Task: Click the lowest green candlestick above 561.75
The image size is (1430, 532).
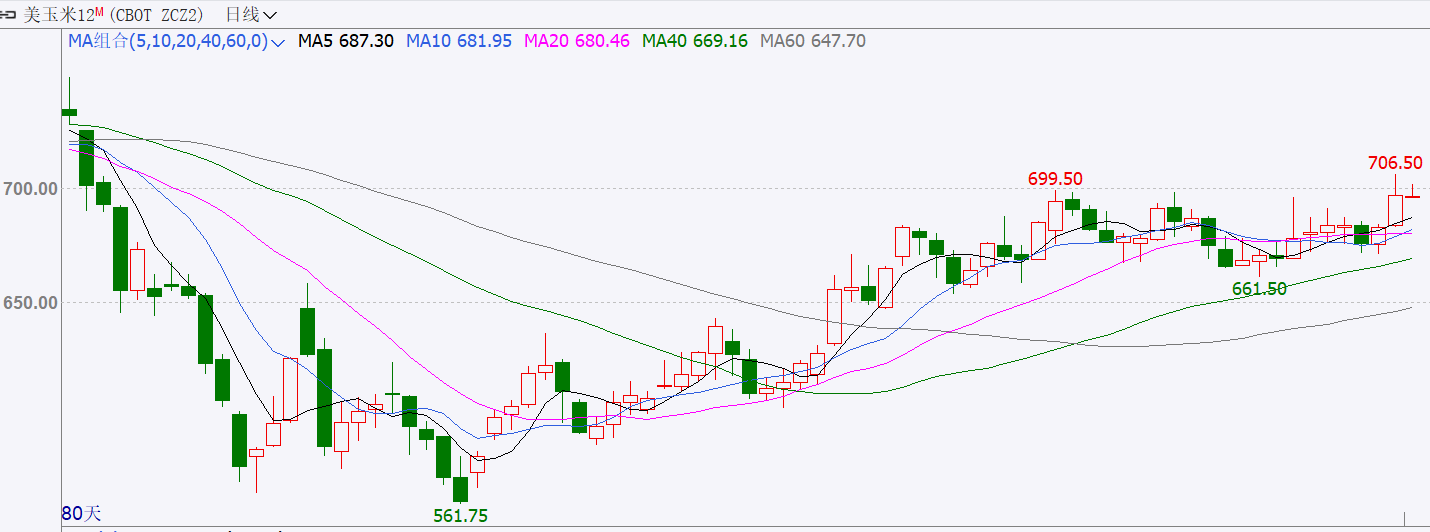Action: coord(460,489)
